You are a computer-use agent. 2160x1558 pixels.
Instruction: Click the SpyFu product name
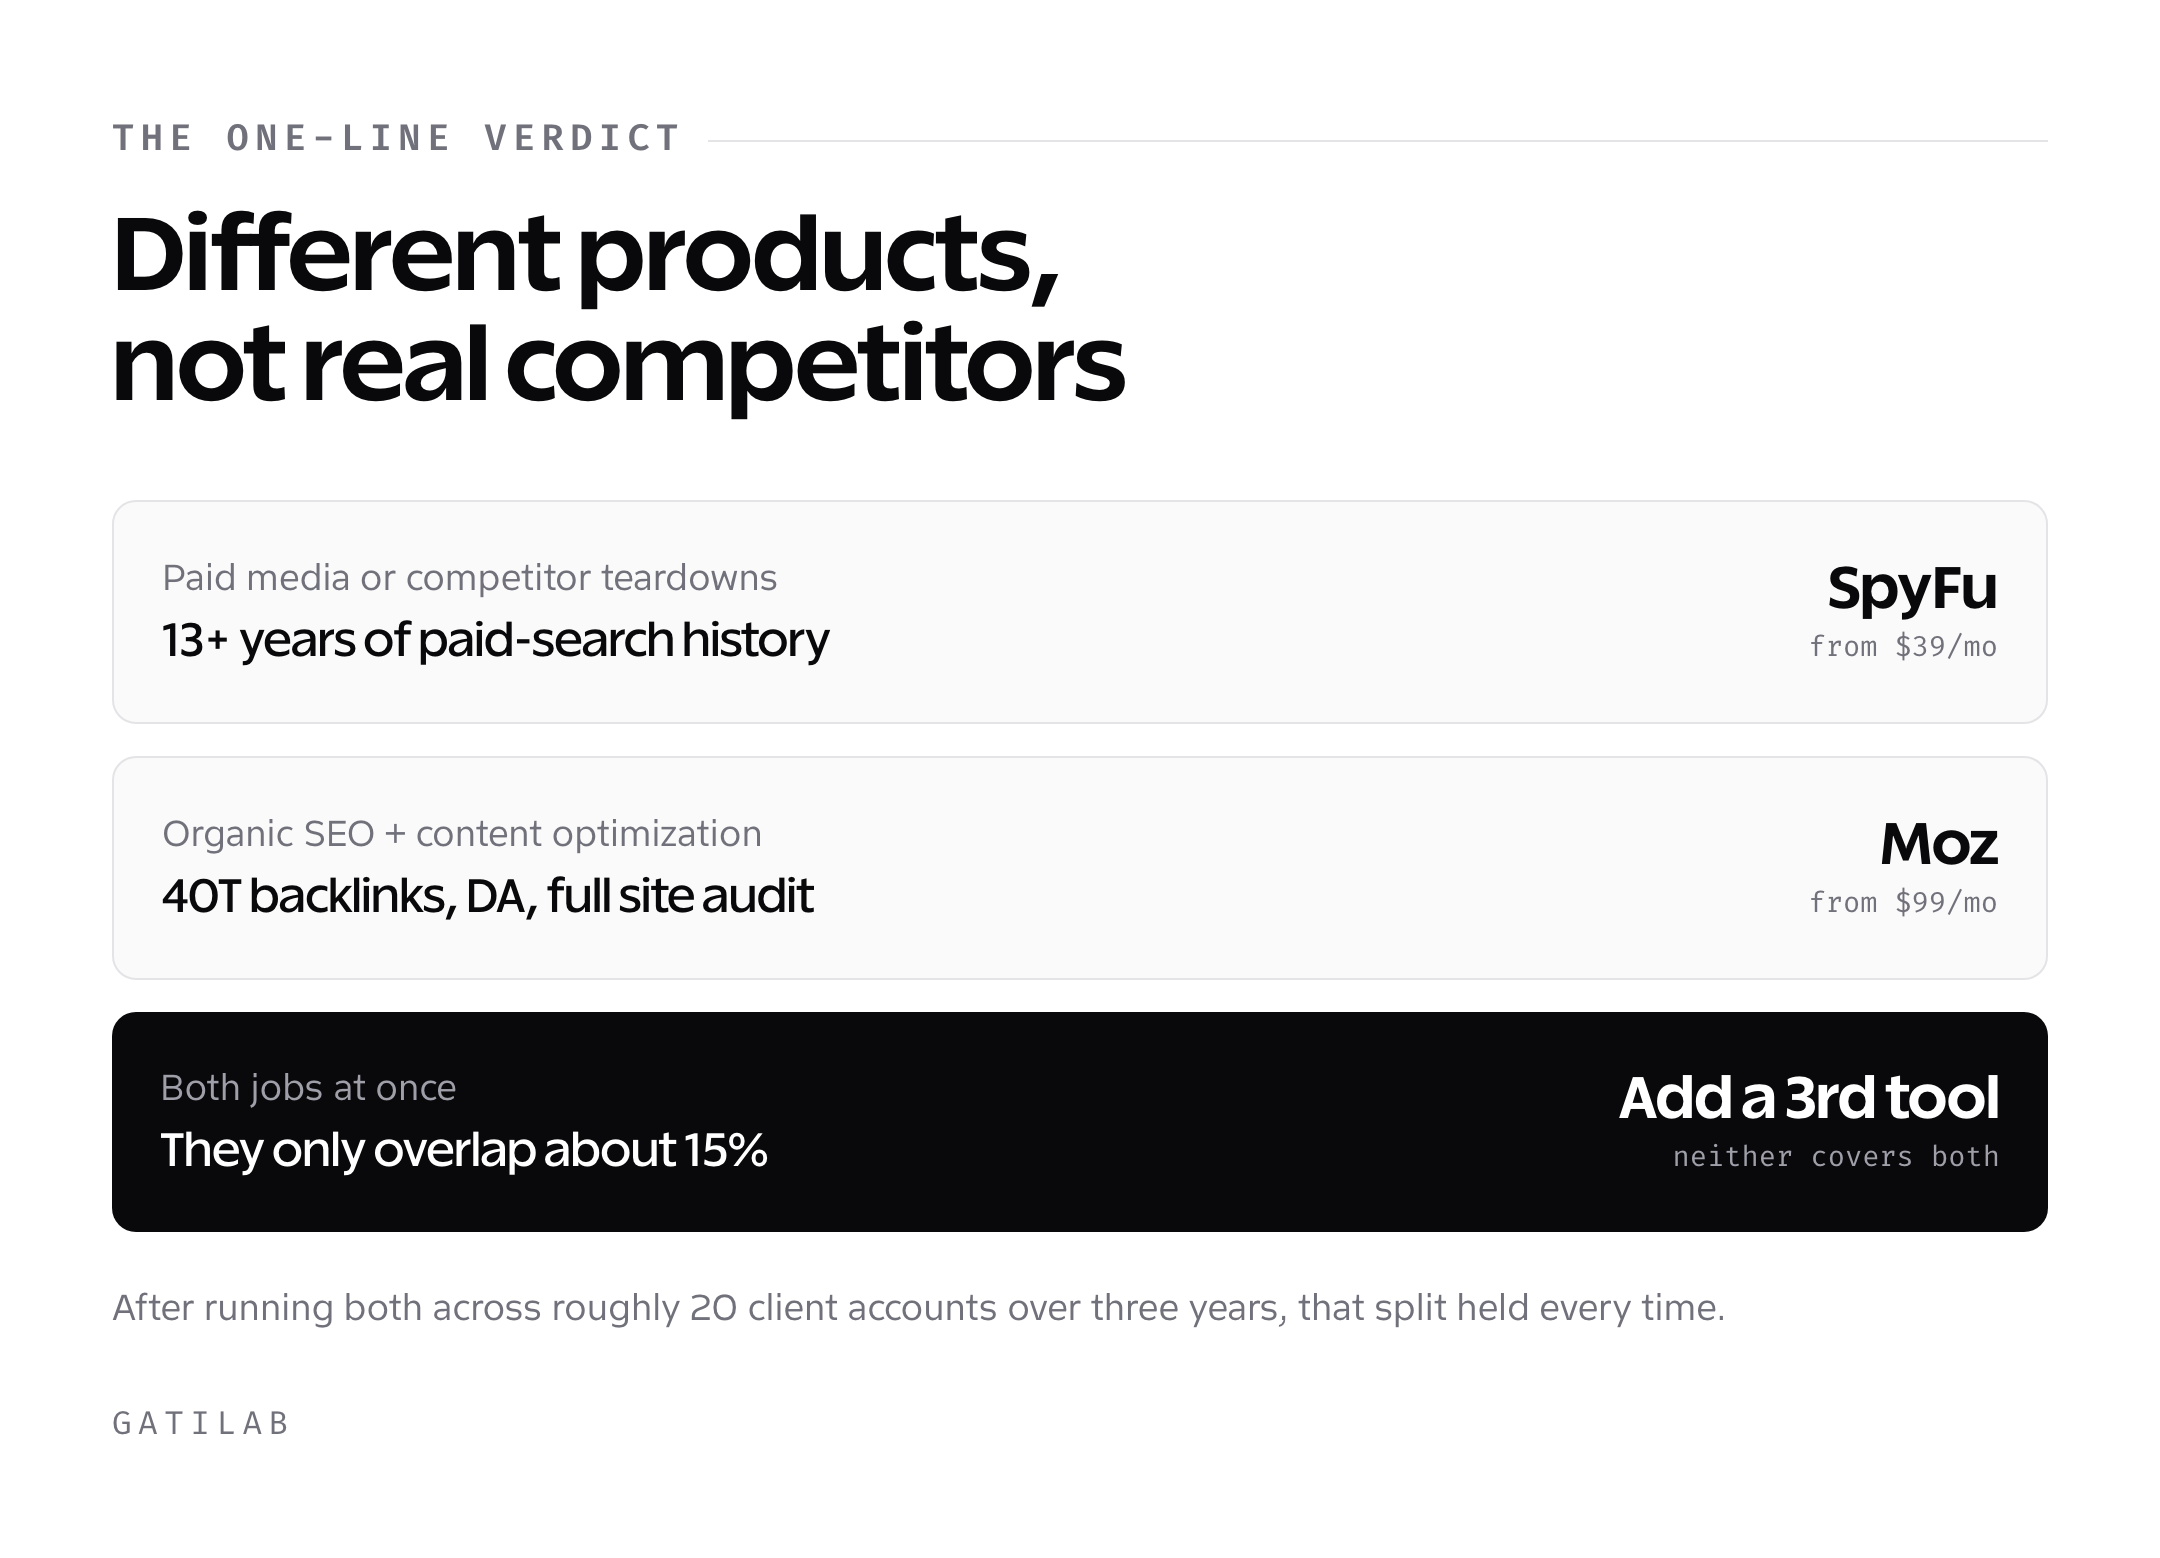[1911, 588]
